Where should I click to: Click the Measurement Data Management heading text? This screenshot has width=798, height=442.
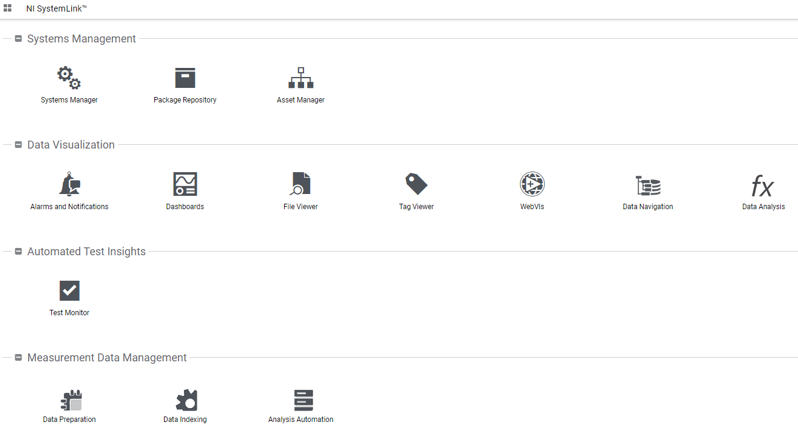coord(107,357)
